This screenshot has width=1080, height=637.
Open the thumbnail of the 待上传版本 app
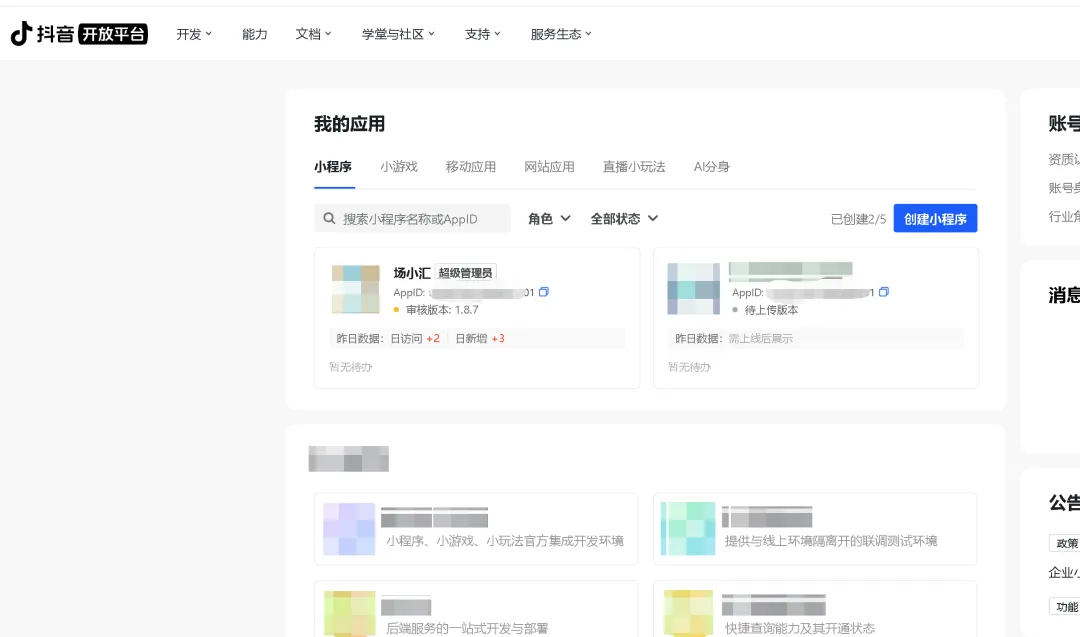coord(694,289)
